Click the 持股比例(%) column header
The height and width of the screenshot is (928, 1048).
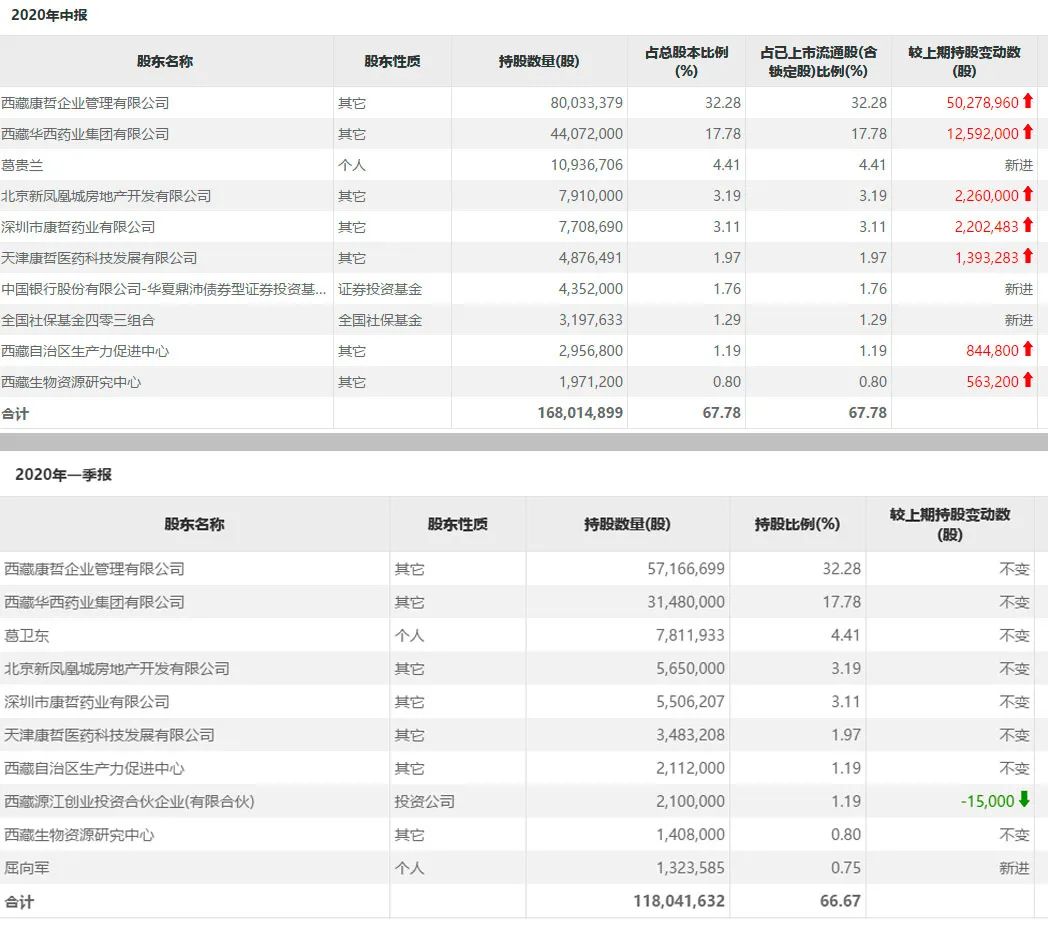pos(797,524)
